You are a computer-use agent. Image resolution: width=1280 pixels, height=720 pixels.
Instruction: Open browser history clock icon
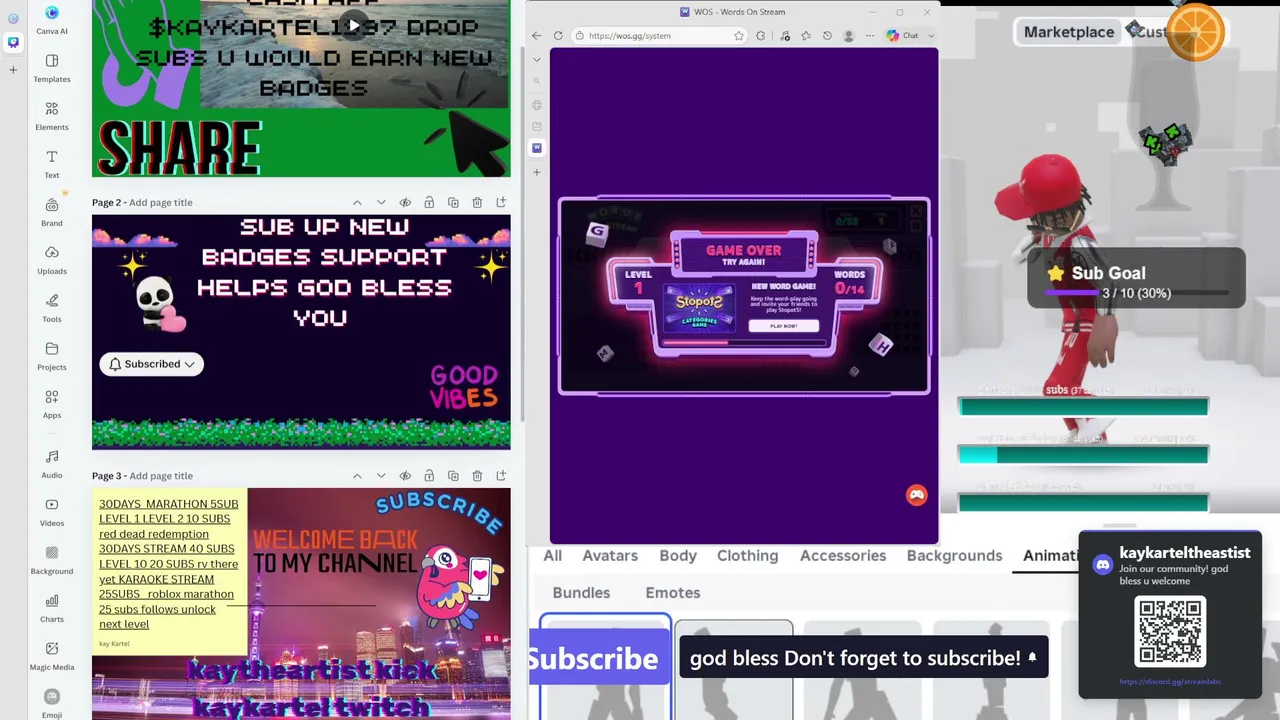[x=827, y=36]
